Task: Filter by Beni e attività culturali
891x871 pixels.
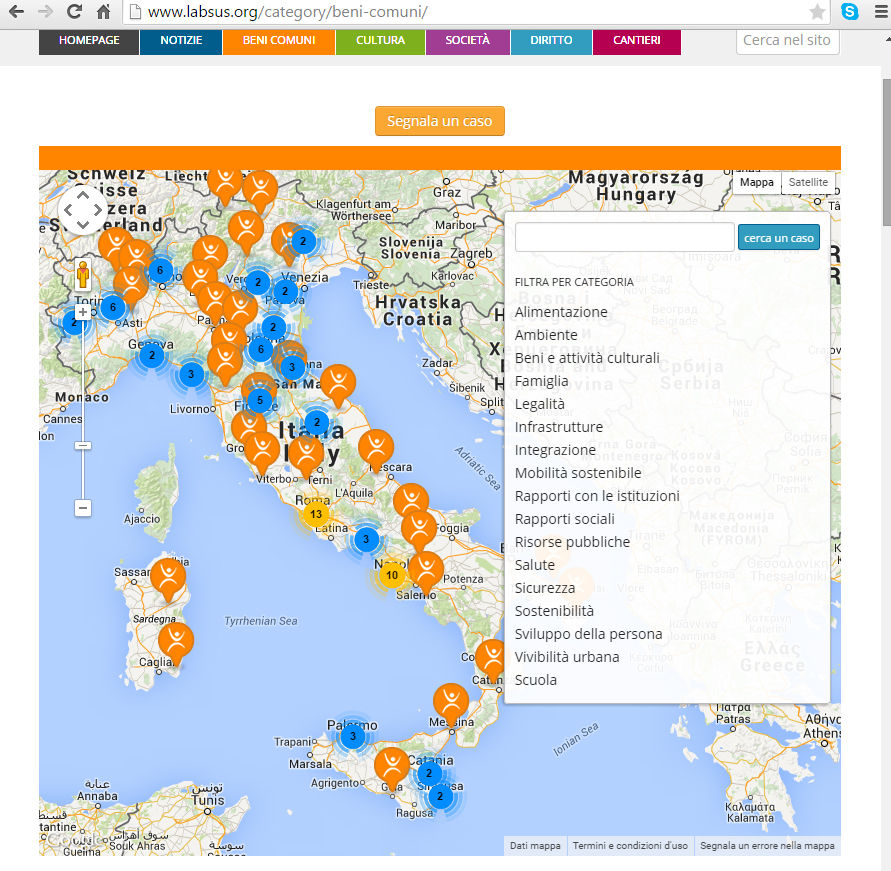Action: coord(588,358)
